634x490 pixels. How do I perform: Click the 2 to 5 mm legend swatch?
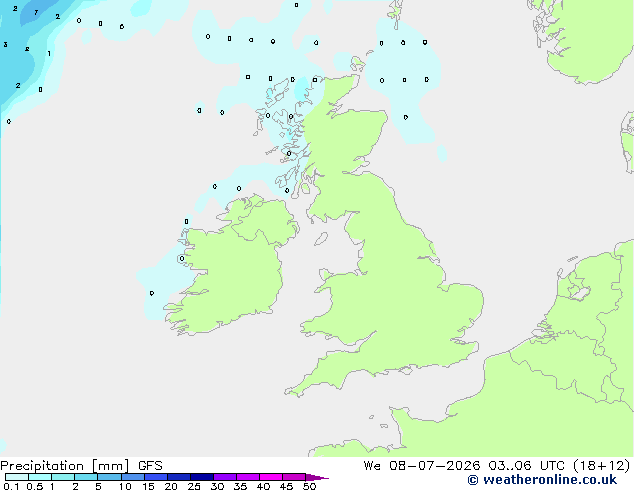[86, 477]
